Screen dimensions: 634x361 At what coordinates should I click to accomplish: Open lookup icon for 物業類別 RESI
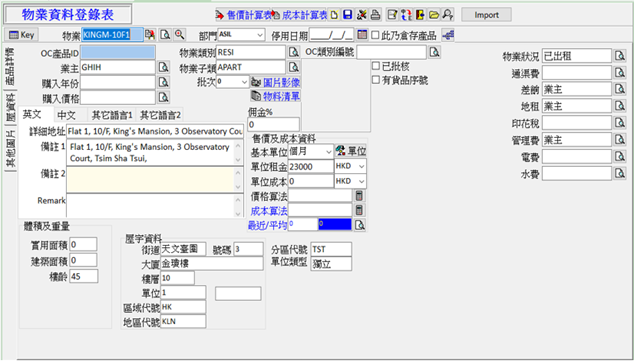tap(294, 52)
